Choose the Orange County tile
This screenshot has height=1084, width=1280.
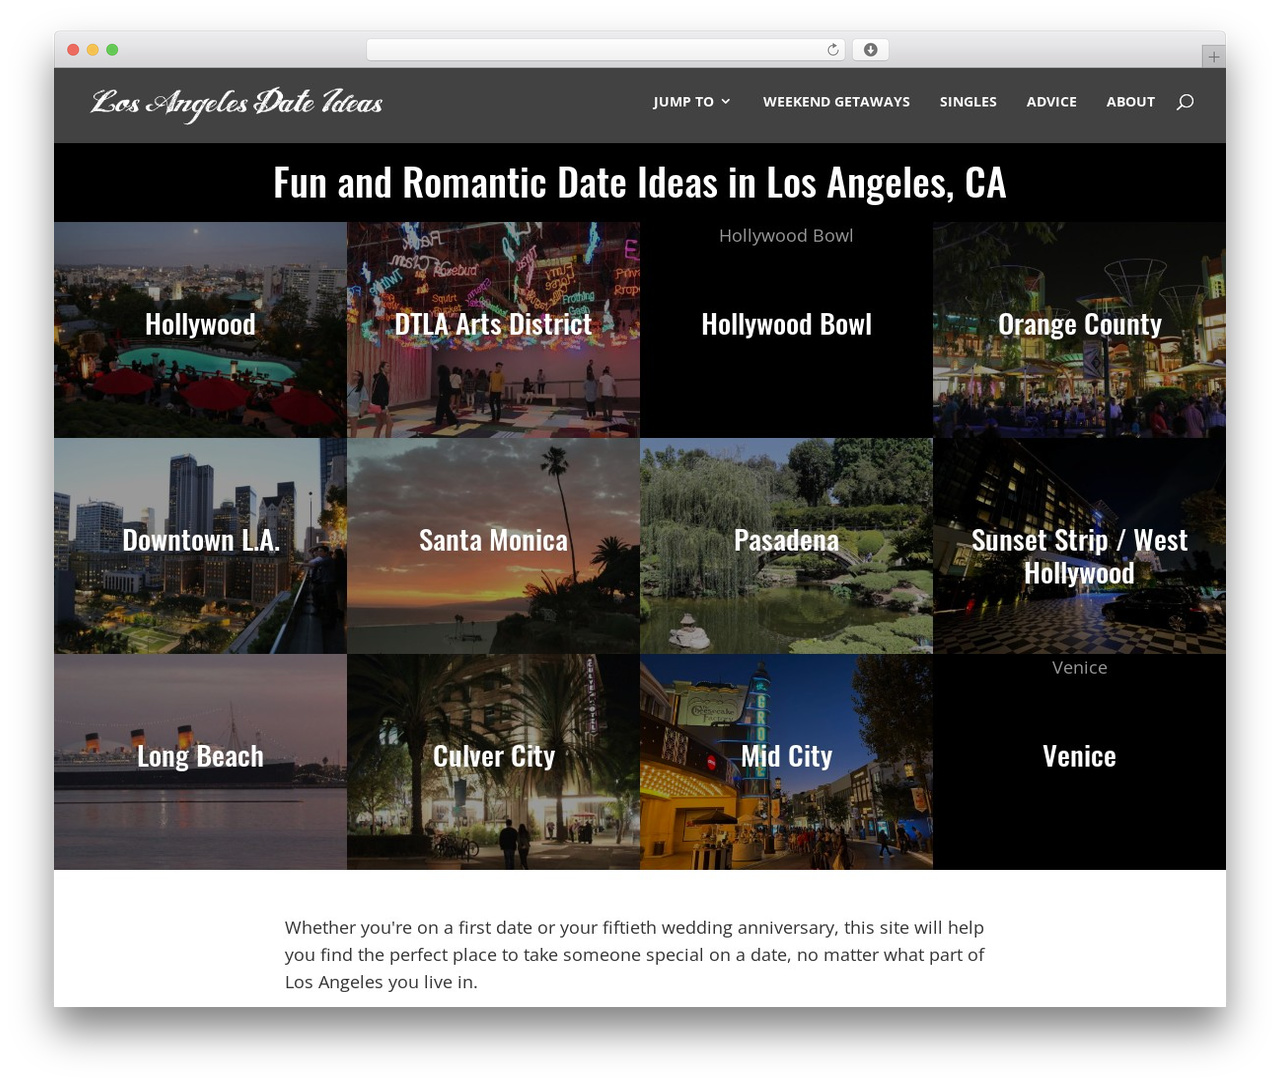click(x=1079, y=330)
